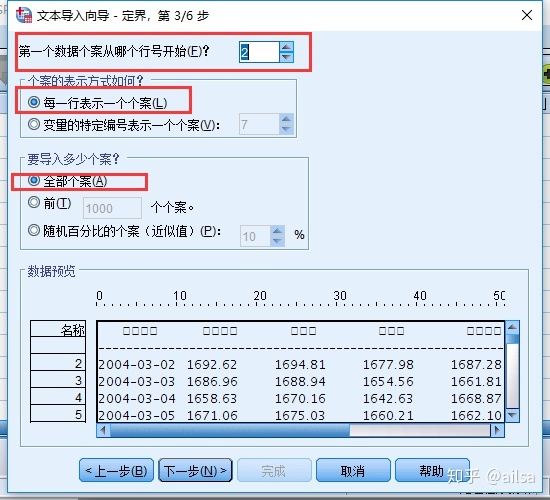Click ruler mark 30 above preview

340,296
